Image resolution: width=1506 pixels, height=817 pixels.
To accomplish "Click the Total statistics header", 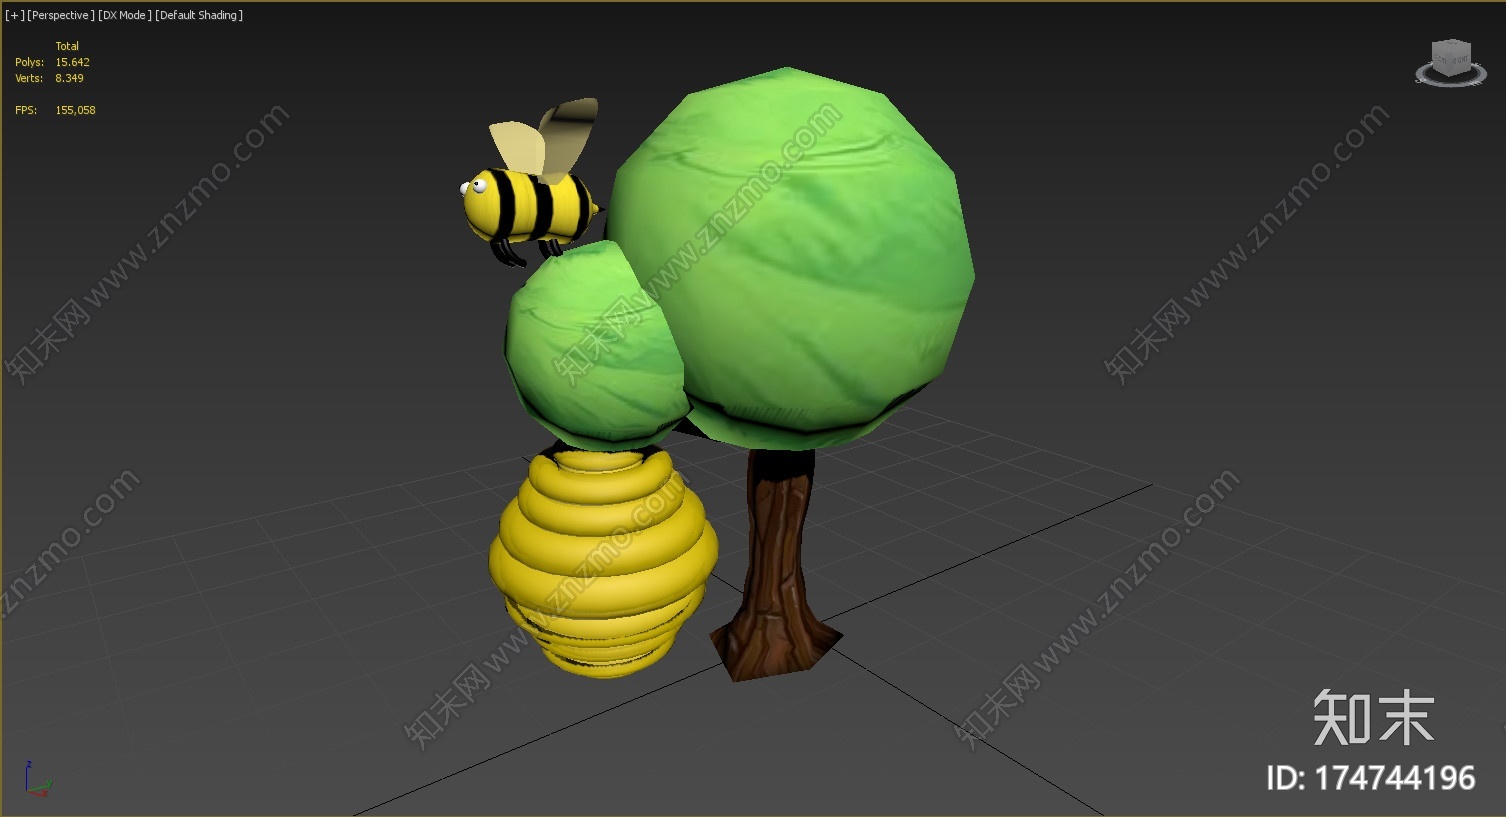I will 67,46.
